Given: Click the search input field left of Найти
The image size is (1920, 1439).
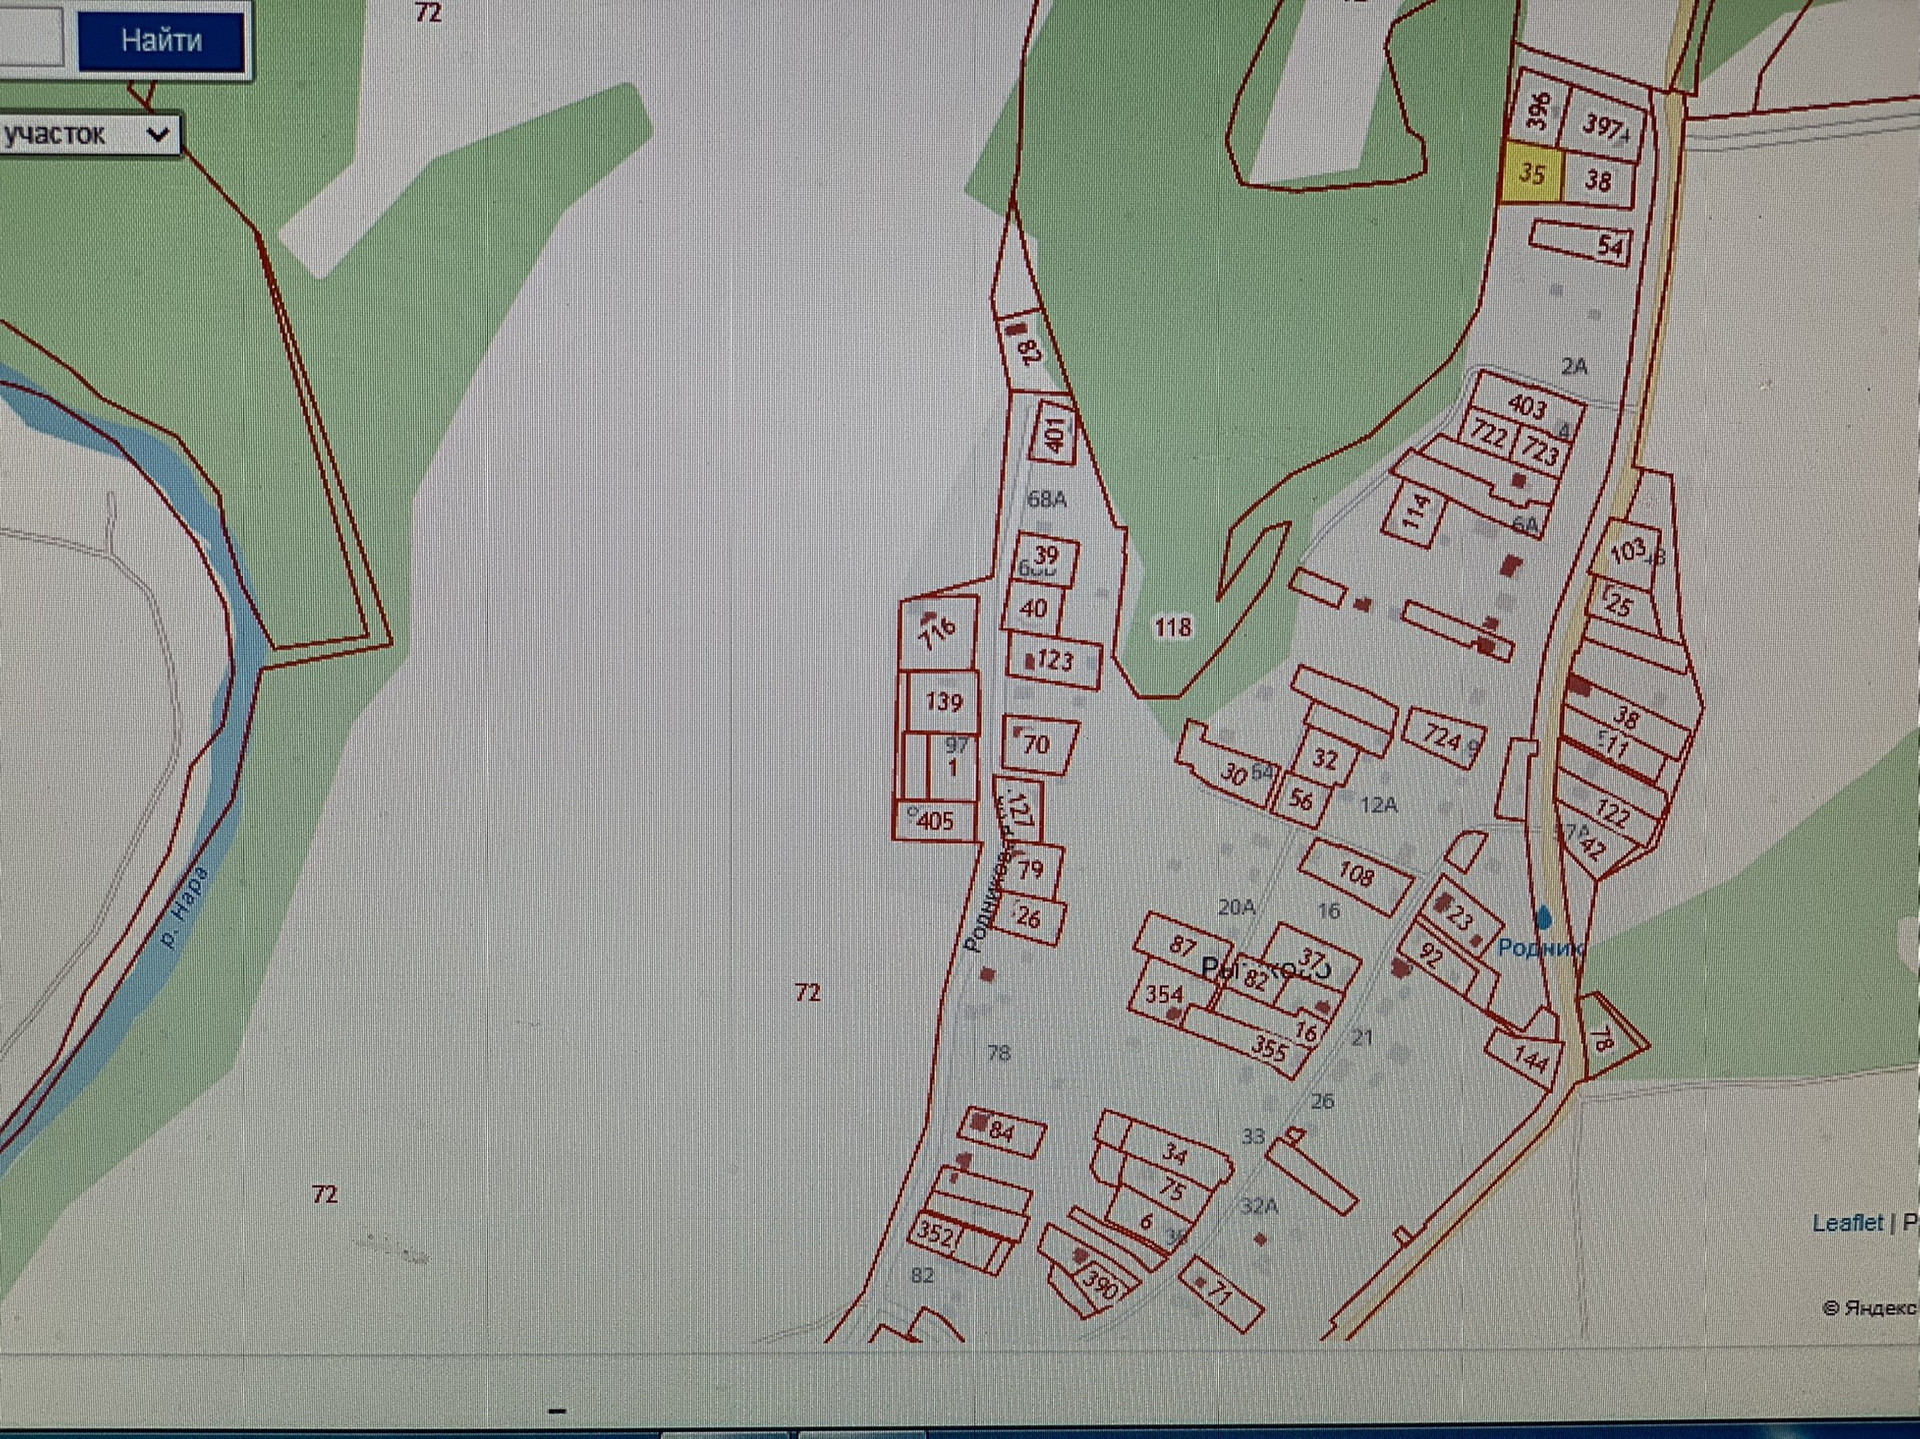Looking at the screenshot, I should pos(30,38).
